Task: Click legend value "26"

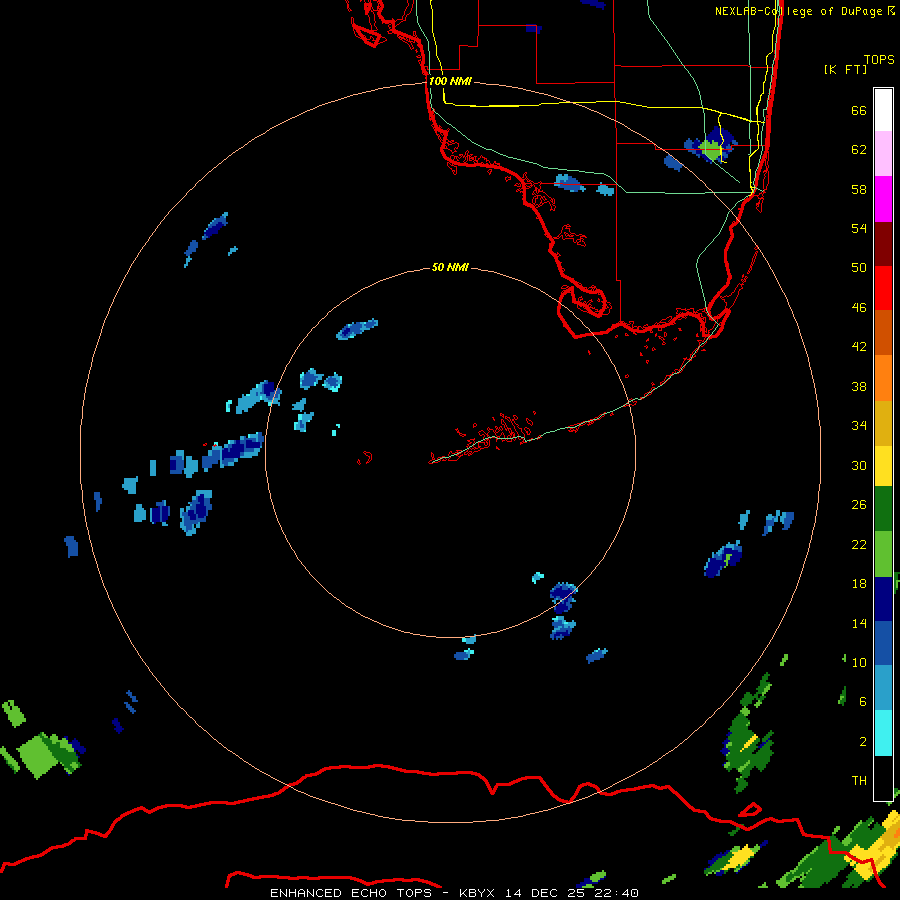Action: (859, 505)
